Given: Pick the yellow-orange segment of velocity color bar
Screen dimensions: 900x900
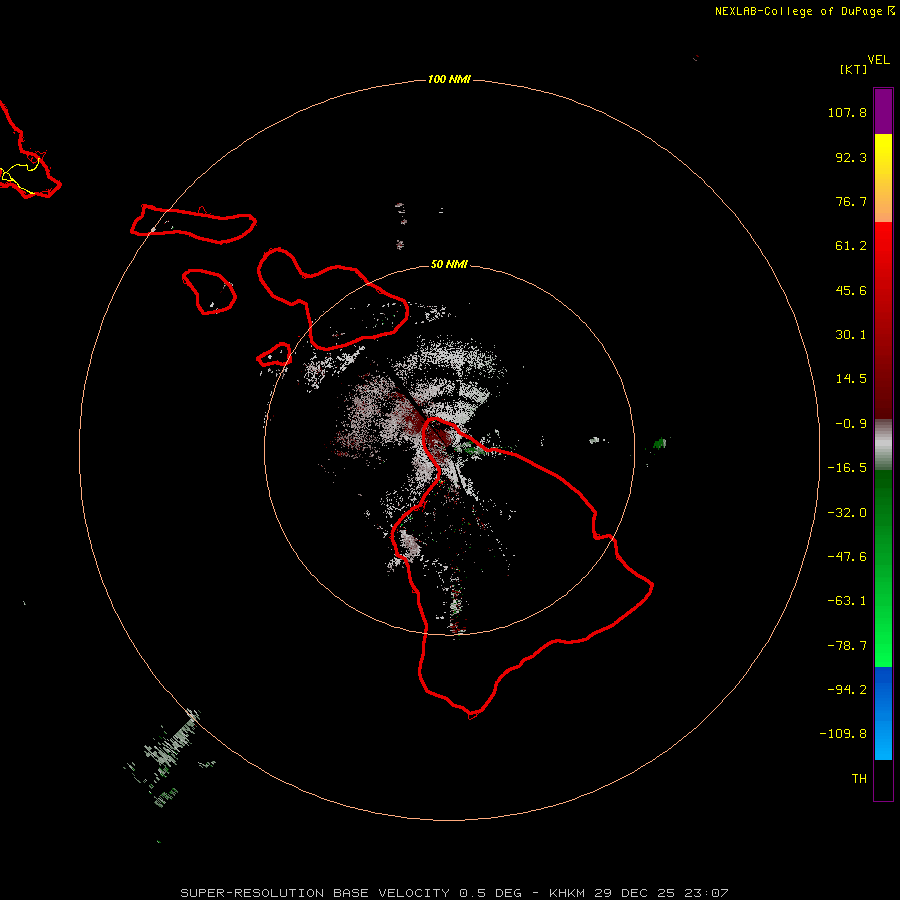Looking at the screenshot, I should tap(883, 178).
